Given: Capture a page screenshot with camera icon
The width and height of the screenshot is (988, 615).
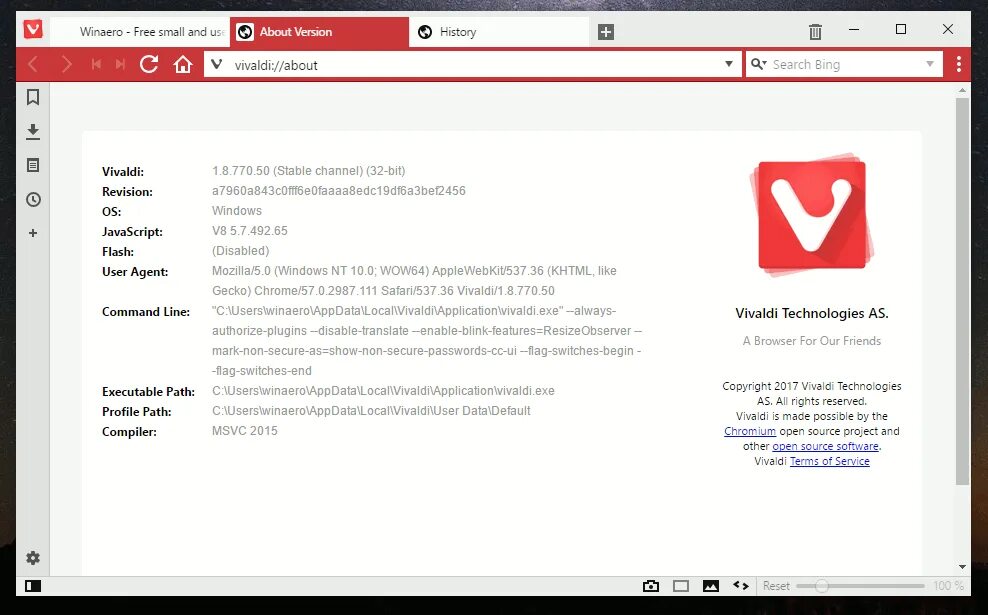Looking at the screenshot, I should pyautogui.click(x=651, y=586).
